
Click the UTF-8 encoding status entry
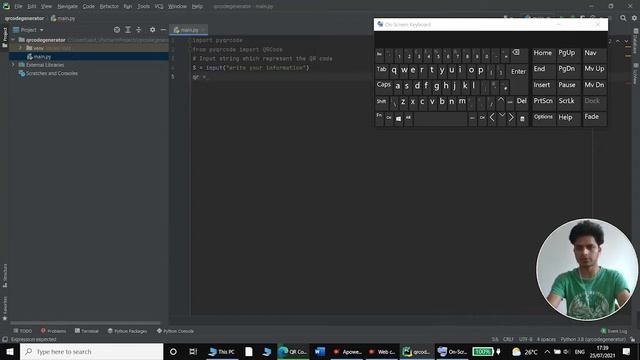pos(525,340)
